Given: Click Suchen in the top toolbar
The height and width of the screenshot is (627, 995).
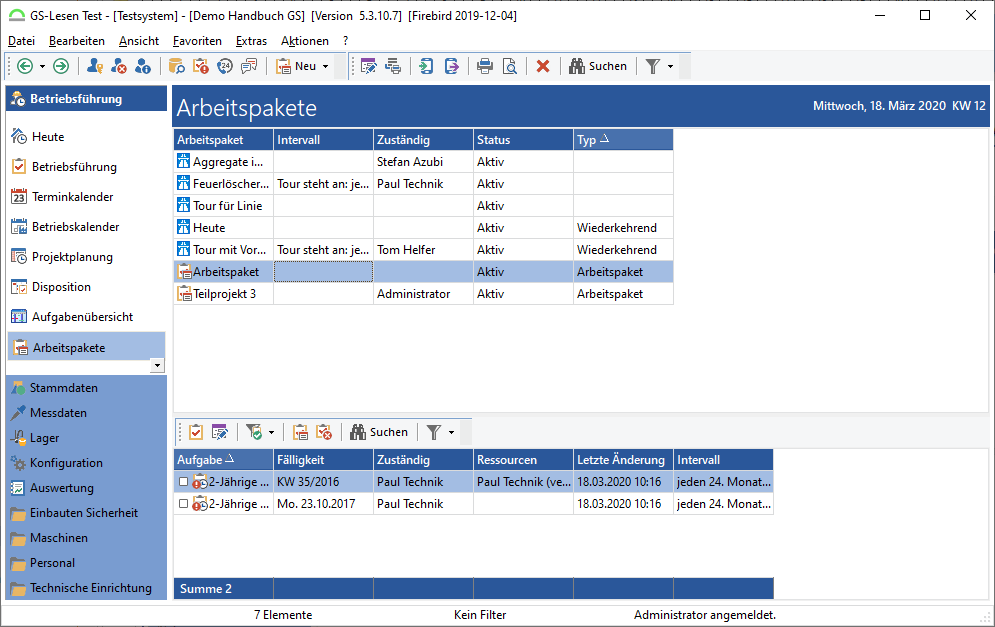Looking at the screenshot, I should click(598, 66).
